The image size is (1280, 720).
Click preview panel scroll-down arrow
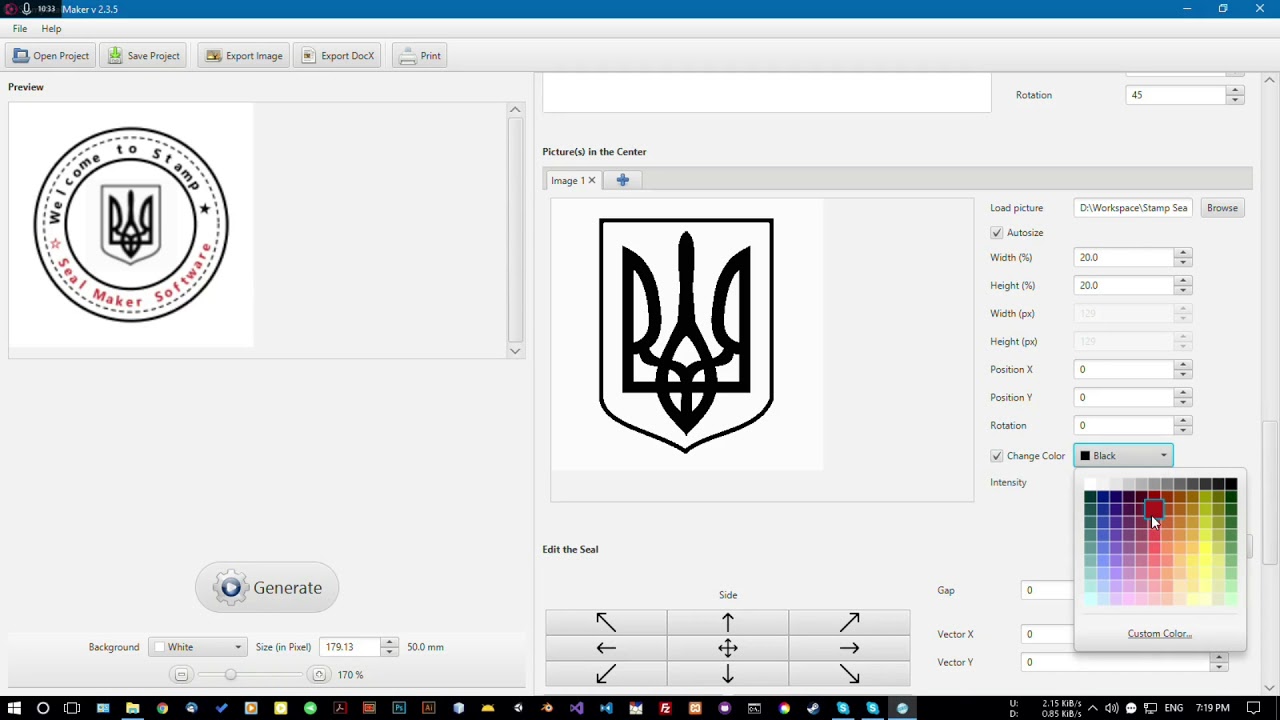tap(515, 351)
